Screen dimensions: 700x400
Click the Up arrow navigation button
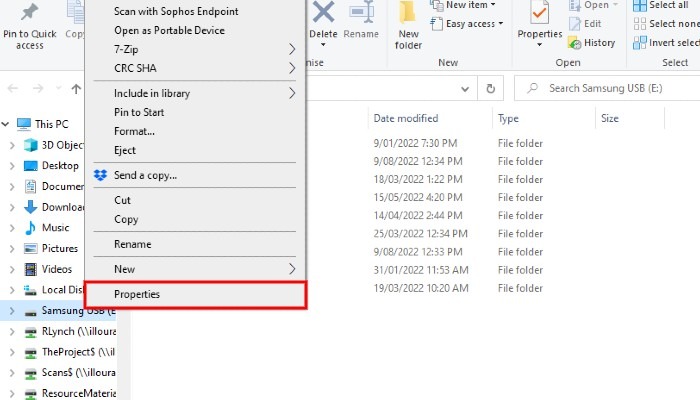pos(76,89)
